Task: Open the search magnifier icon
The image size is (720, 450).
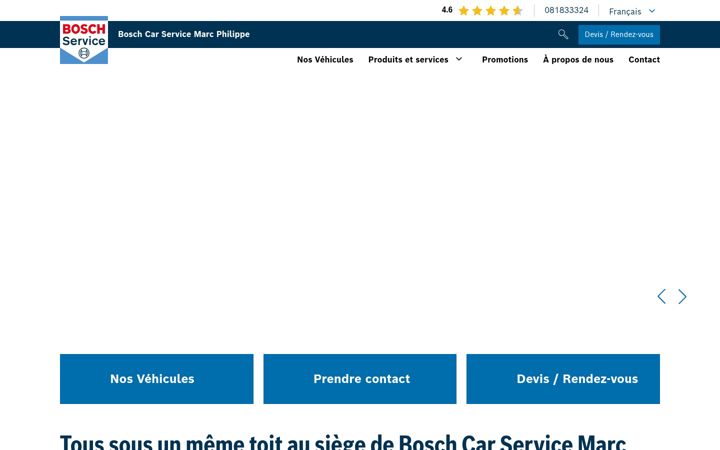Action: point(563,34)
